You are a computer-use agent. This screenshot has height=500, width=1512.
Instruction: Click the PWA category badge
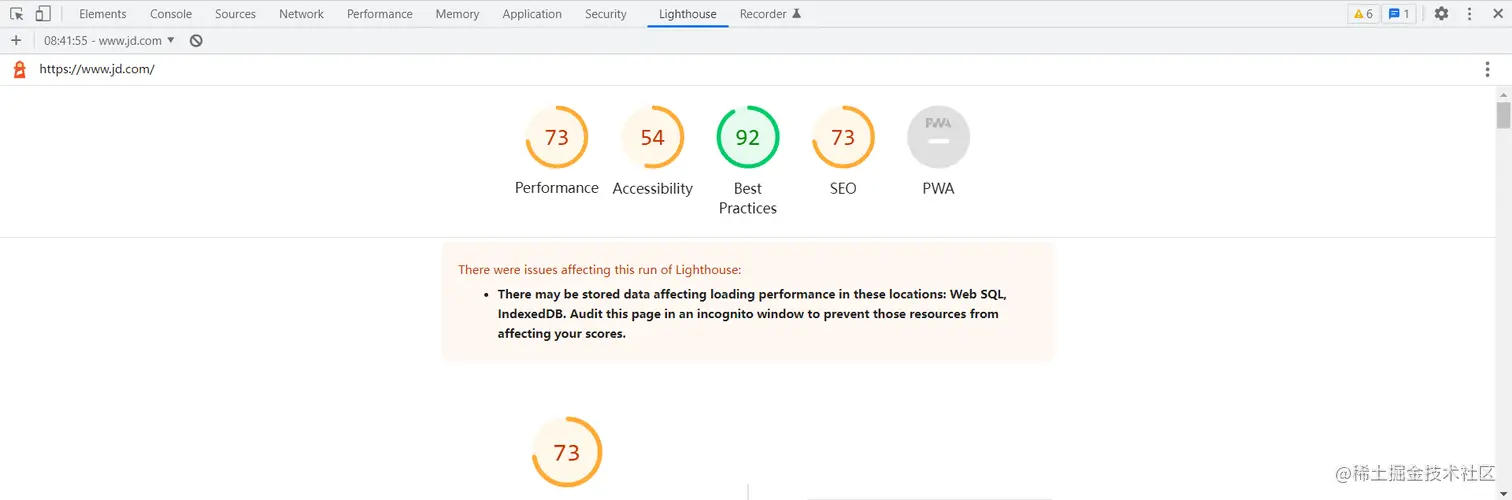click(938, 137)
